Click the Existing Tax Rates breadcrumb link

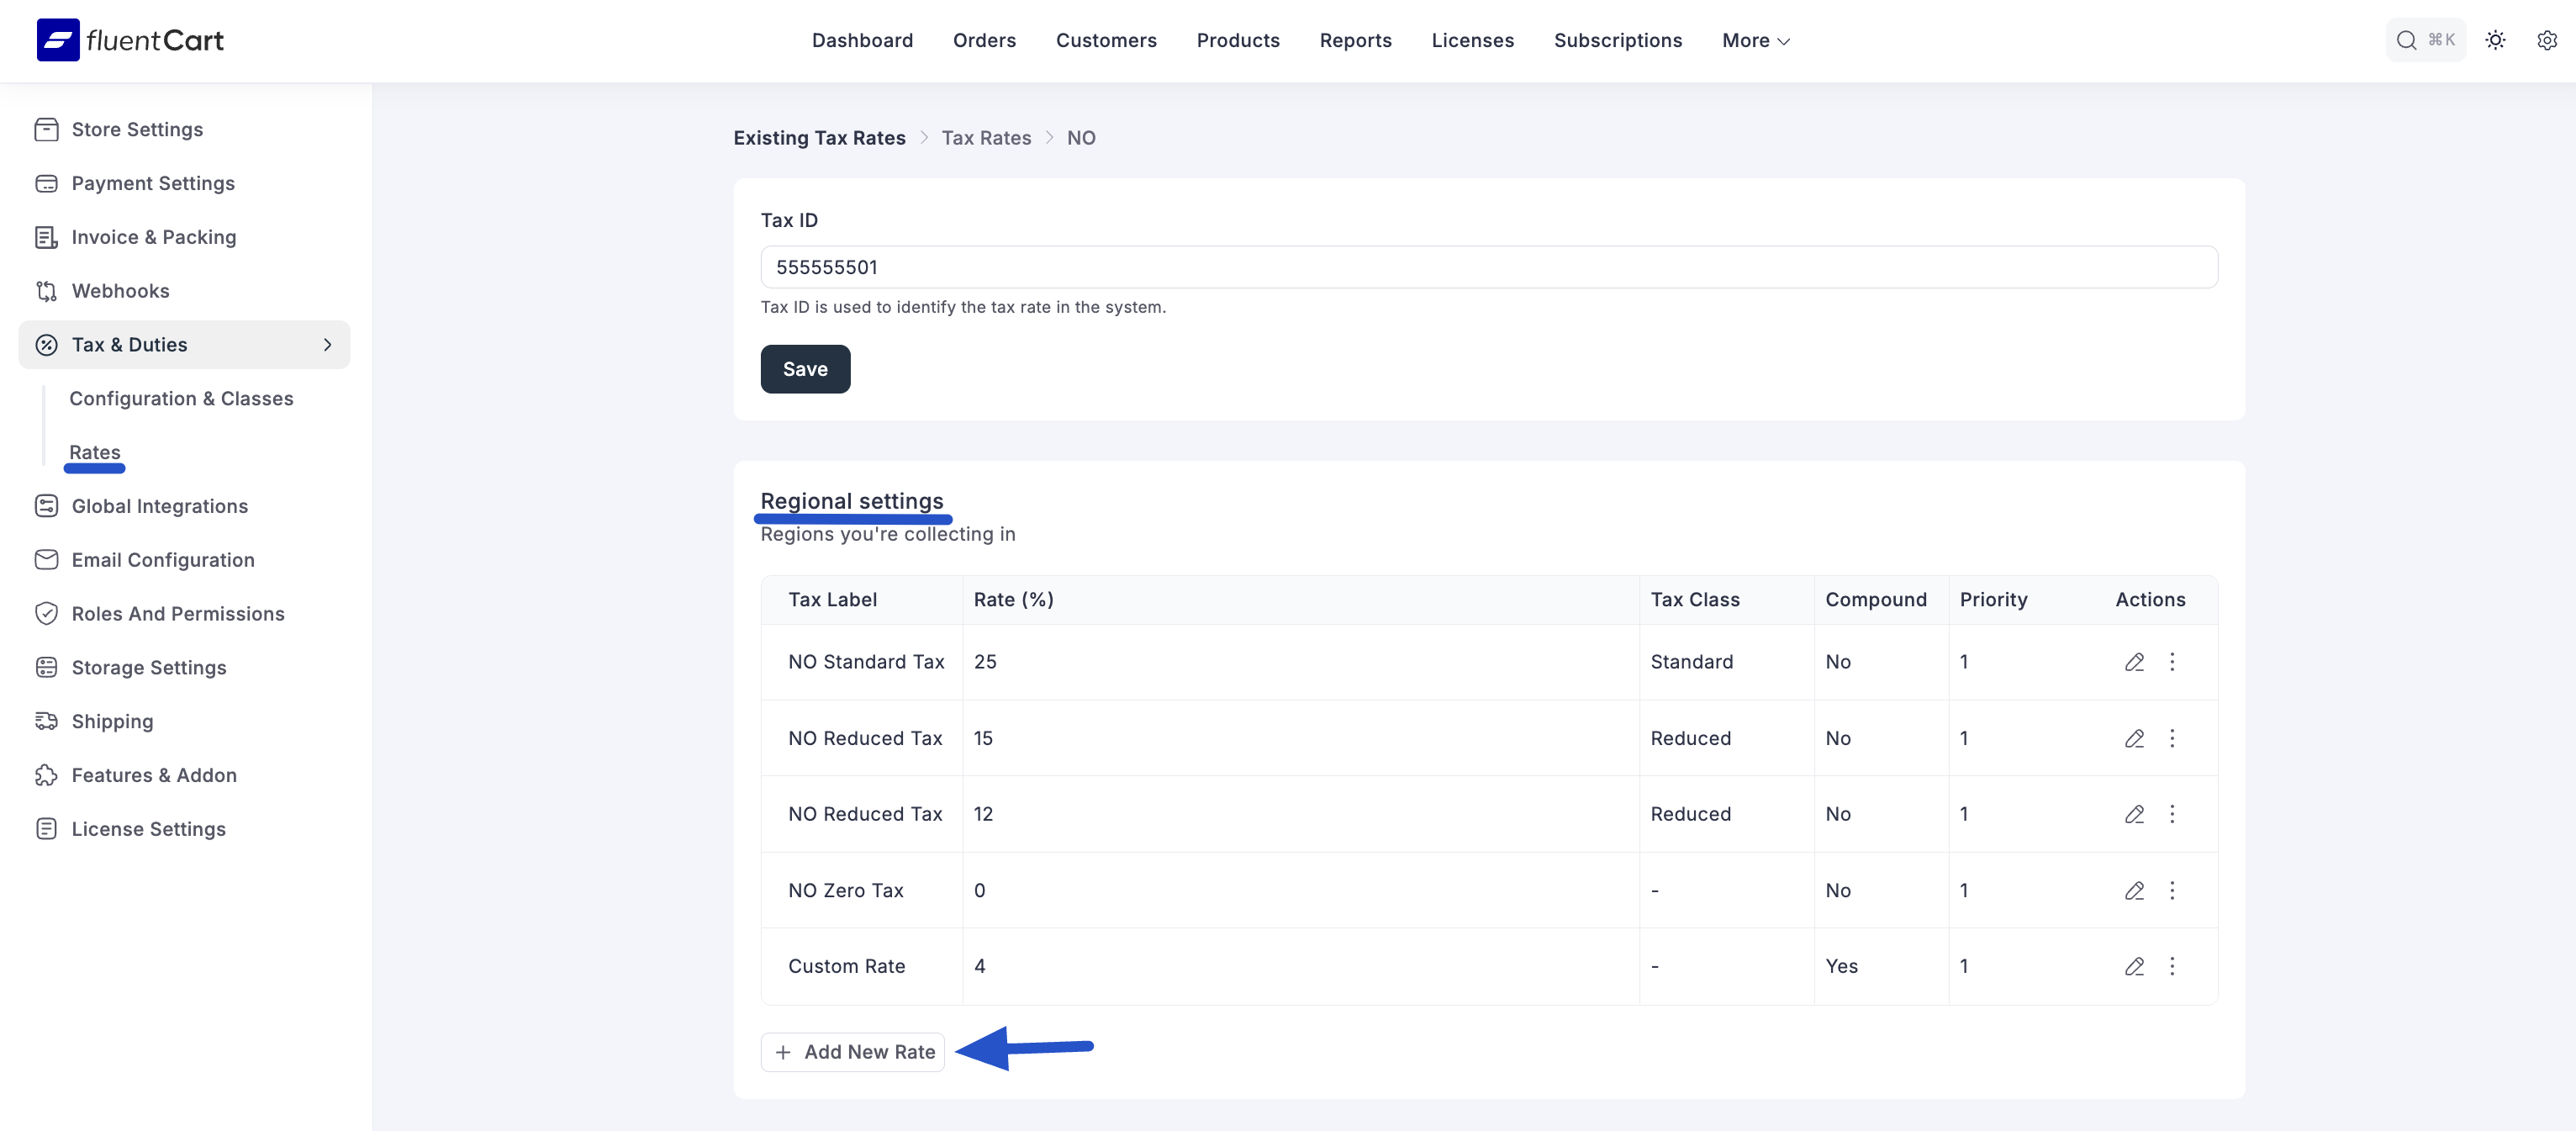(x=819, y=138)
